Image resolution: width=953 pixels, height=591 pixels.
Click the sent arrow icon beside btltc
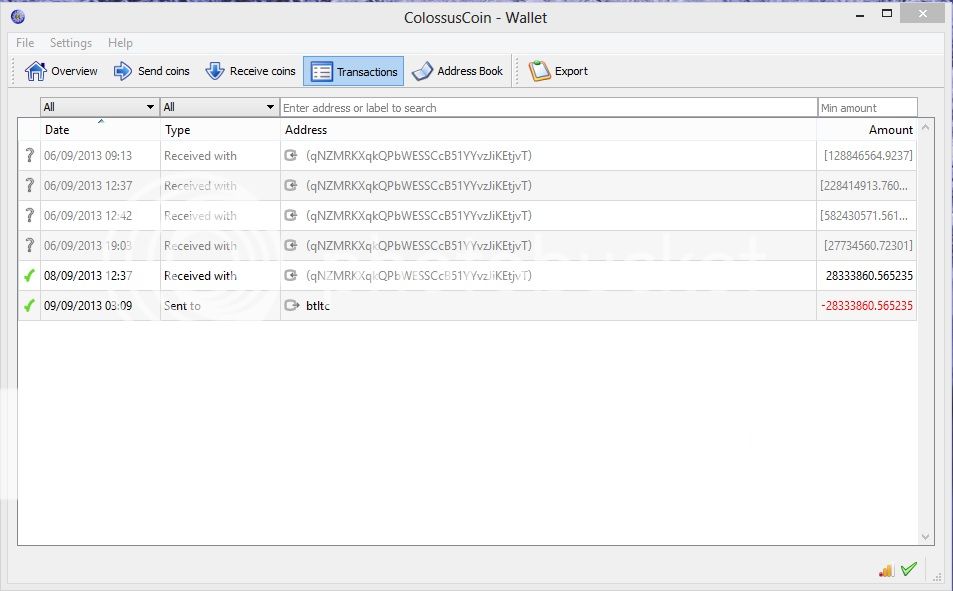pos(292,305)
